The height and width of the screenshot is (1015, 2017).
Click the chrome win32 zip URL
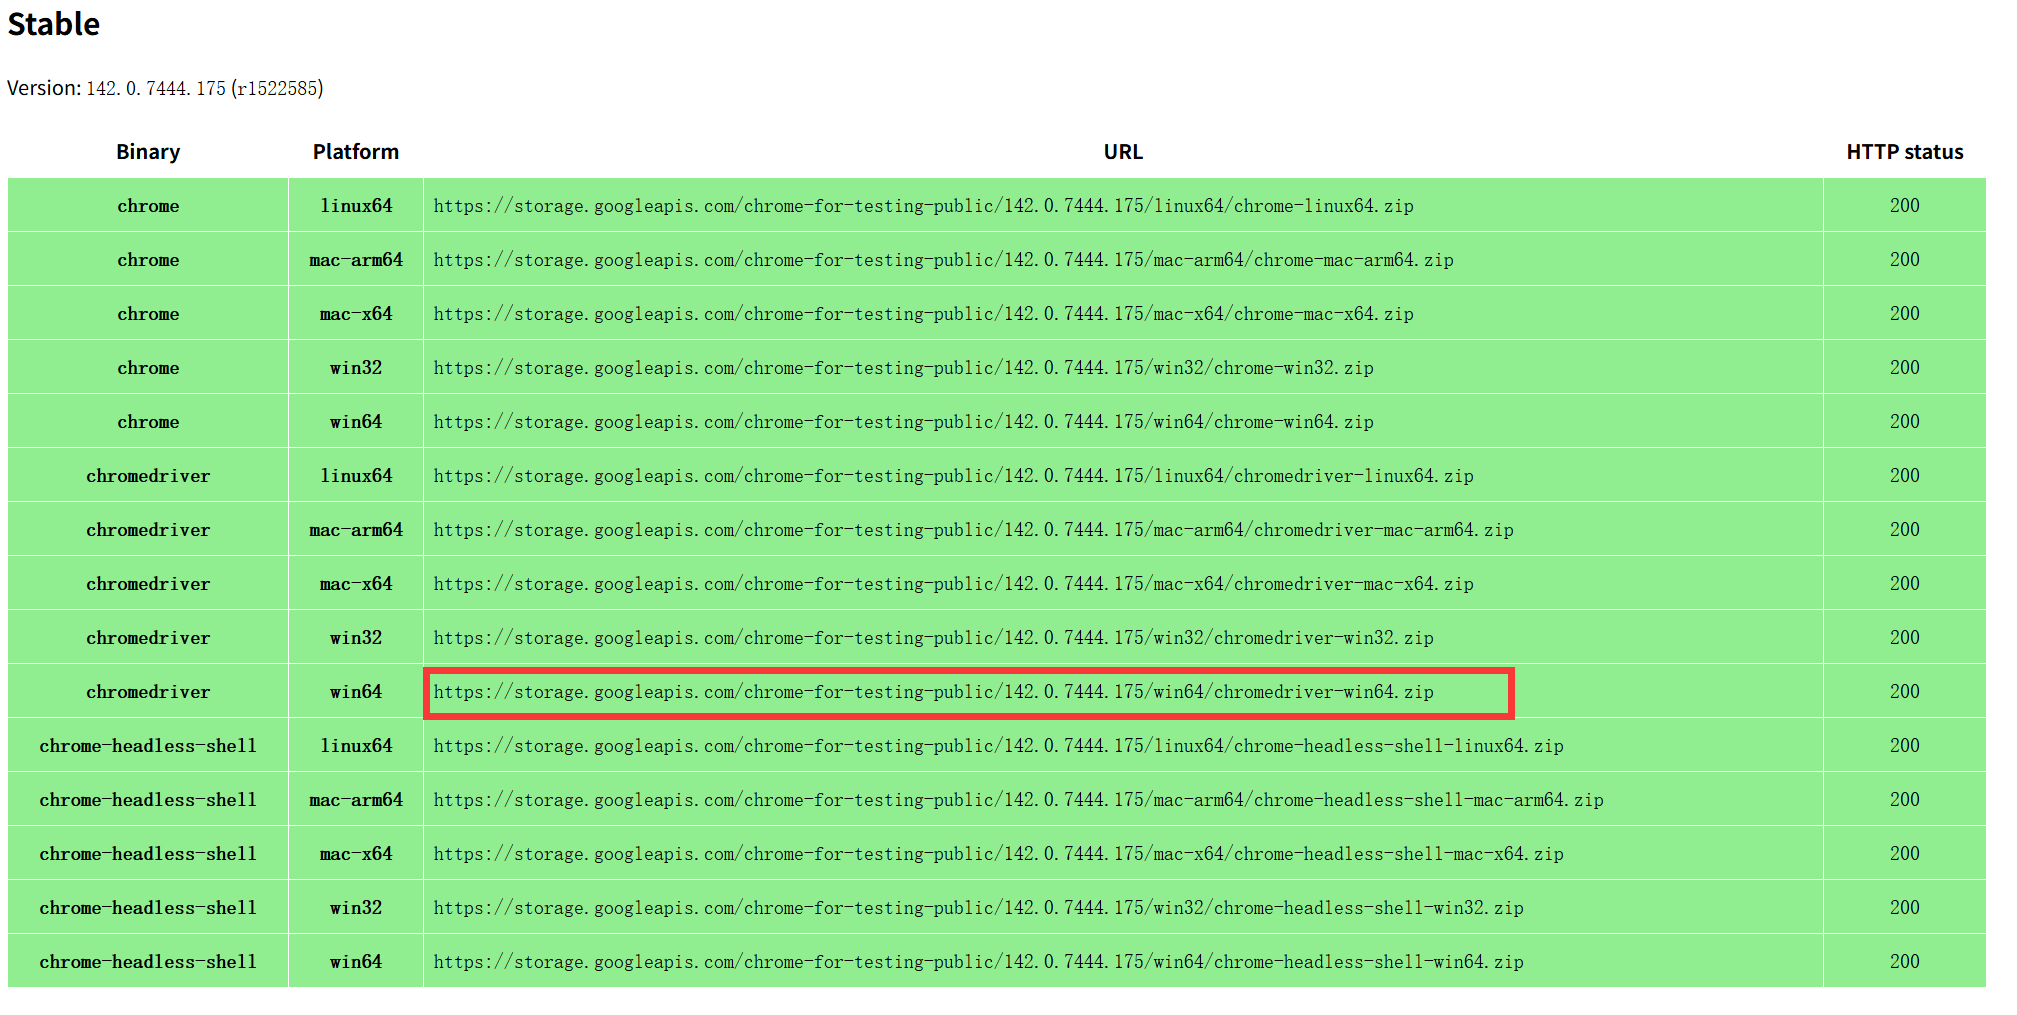point(903,368)
